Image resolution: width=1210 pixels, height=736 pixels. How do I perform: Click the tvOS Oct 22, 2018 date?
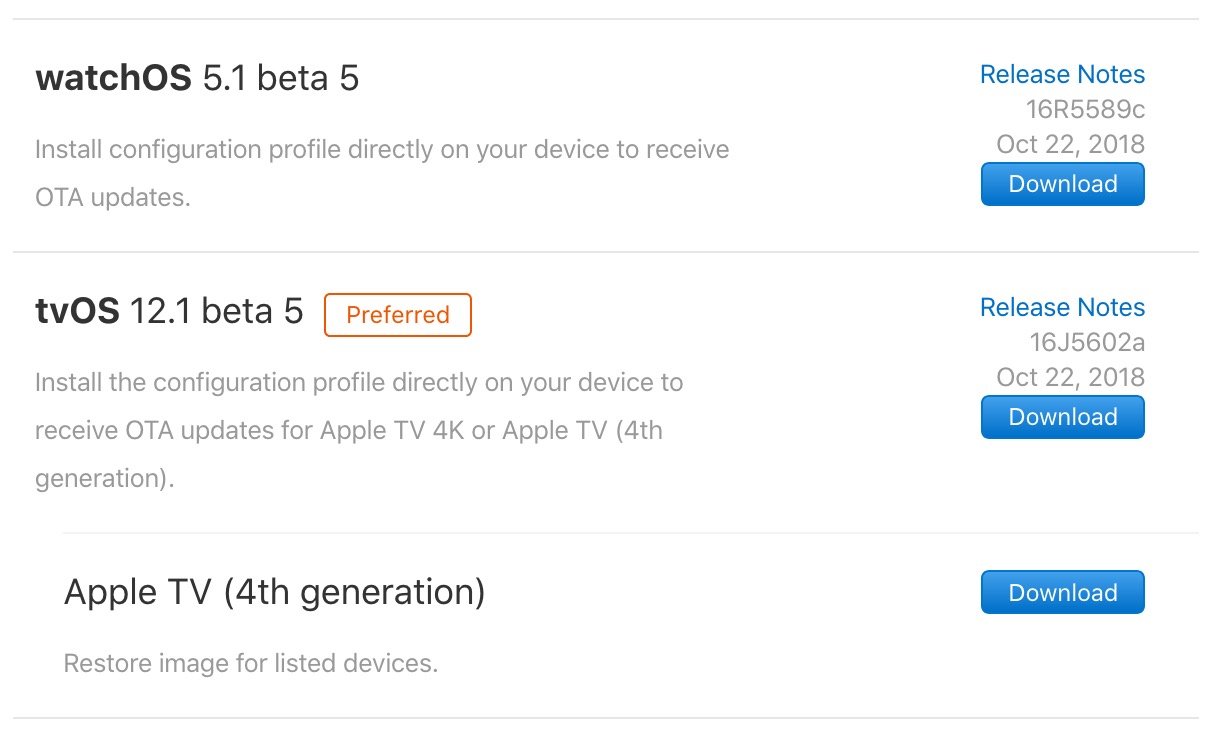(1070, 377)
